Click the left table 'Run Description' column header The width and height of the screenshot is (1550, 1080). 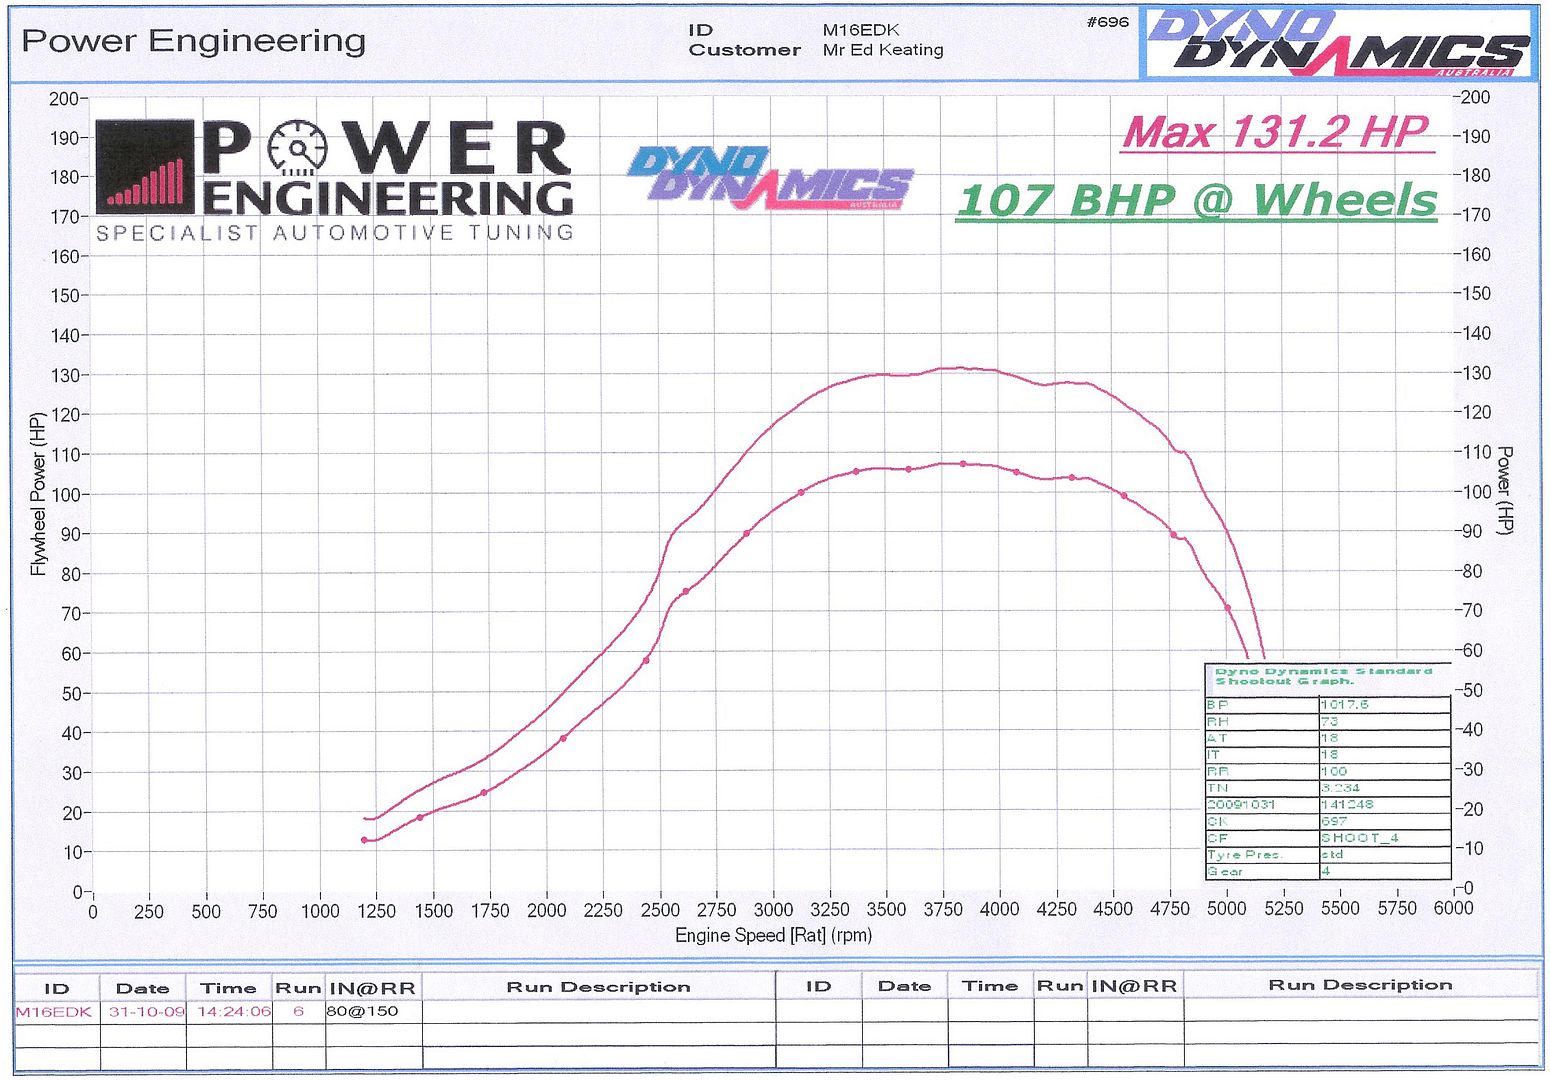[x=598, y=987]
